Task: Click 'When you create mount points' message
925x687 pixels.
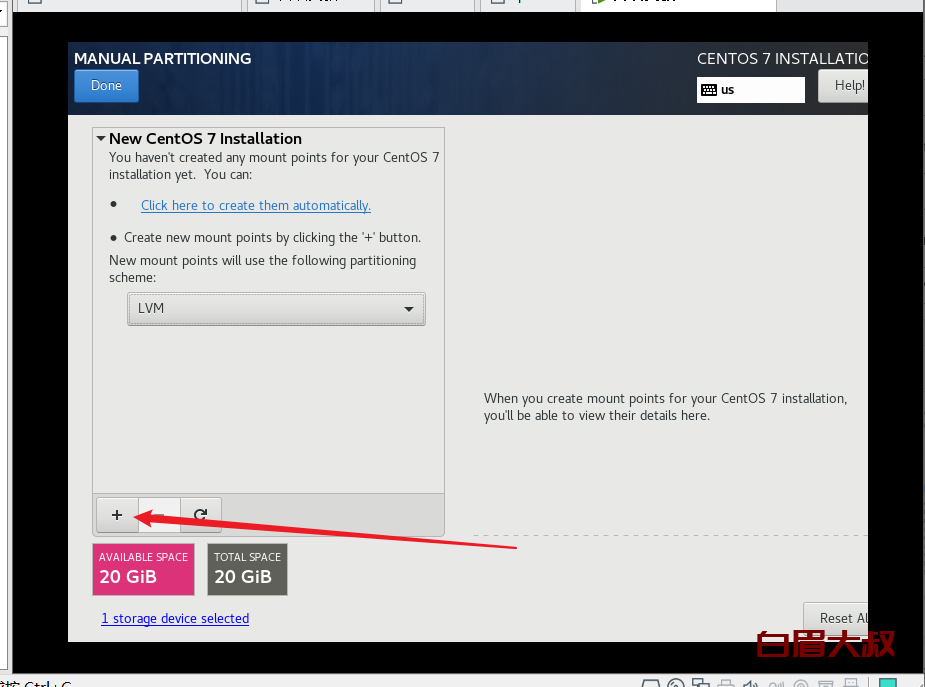Action: pyautogui.click(x=665, y=407)
